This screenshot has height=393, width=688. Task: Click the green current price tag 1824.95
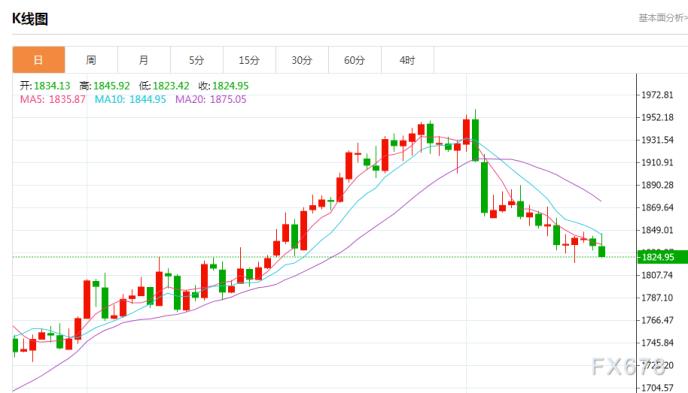(x=663, y=257)
